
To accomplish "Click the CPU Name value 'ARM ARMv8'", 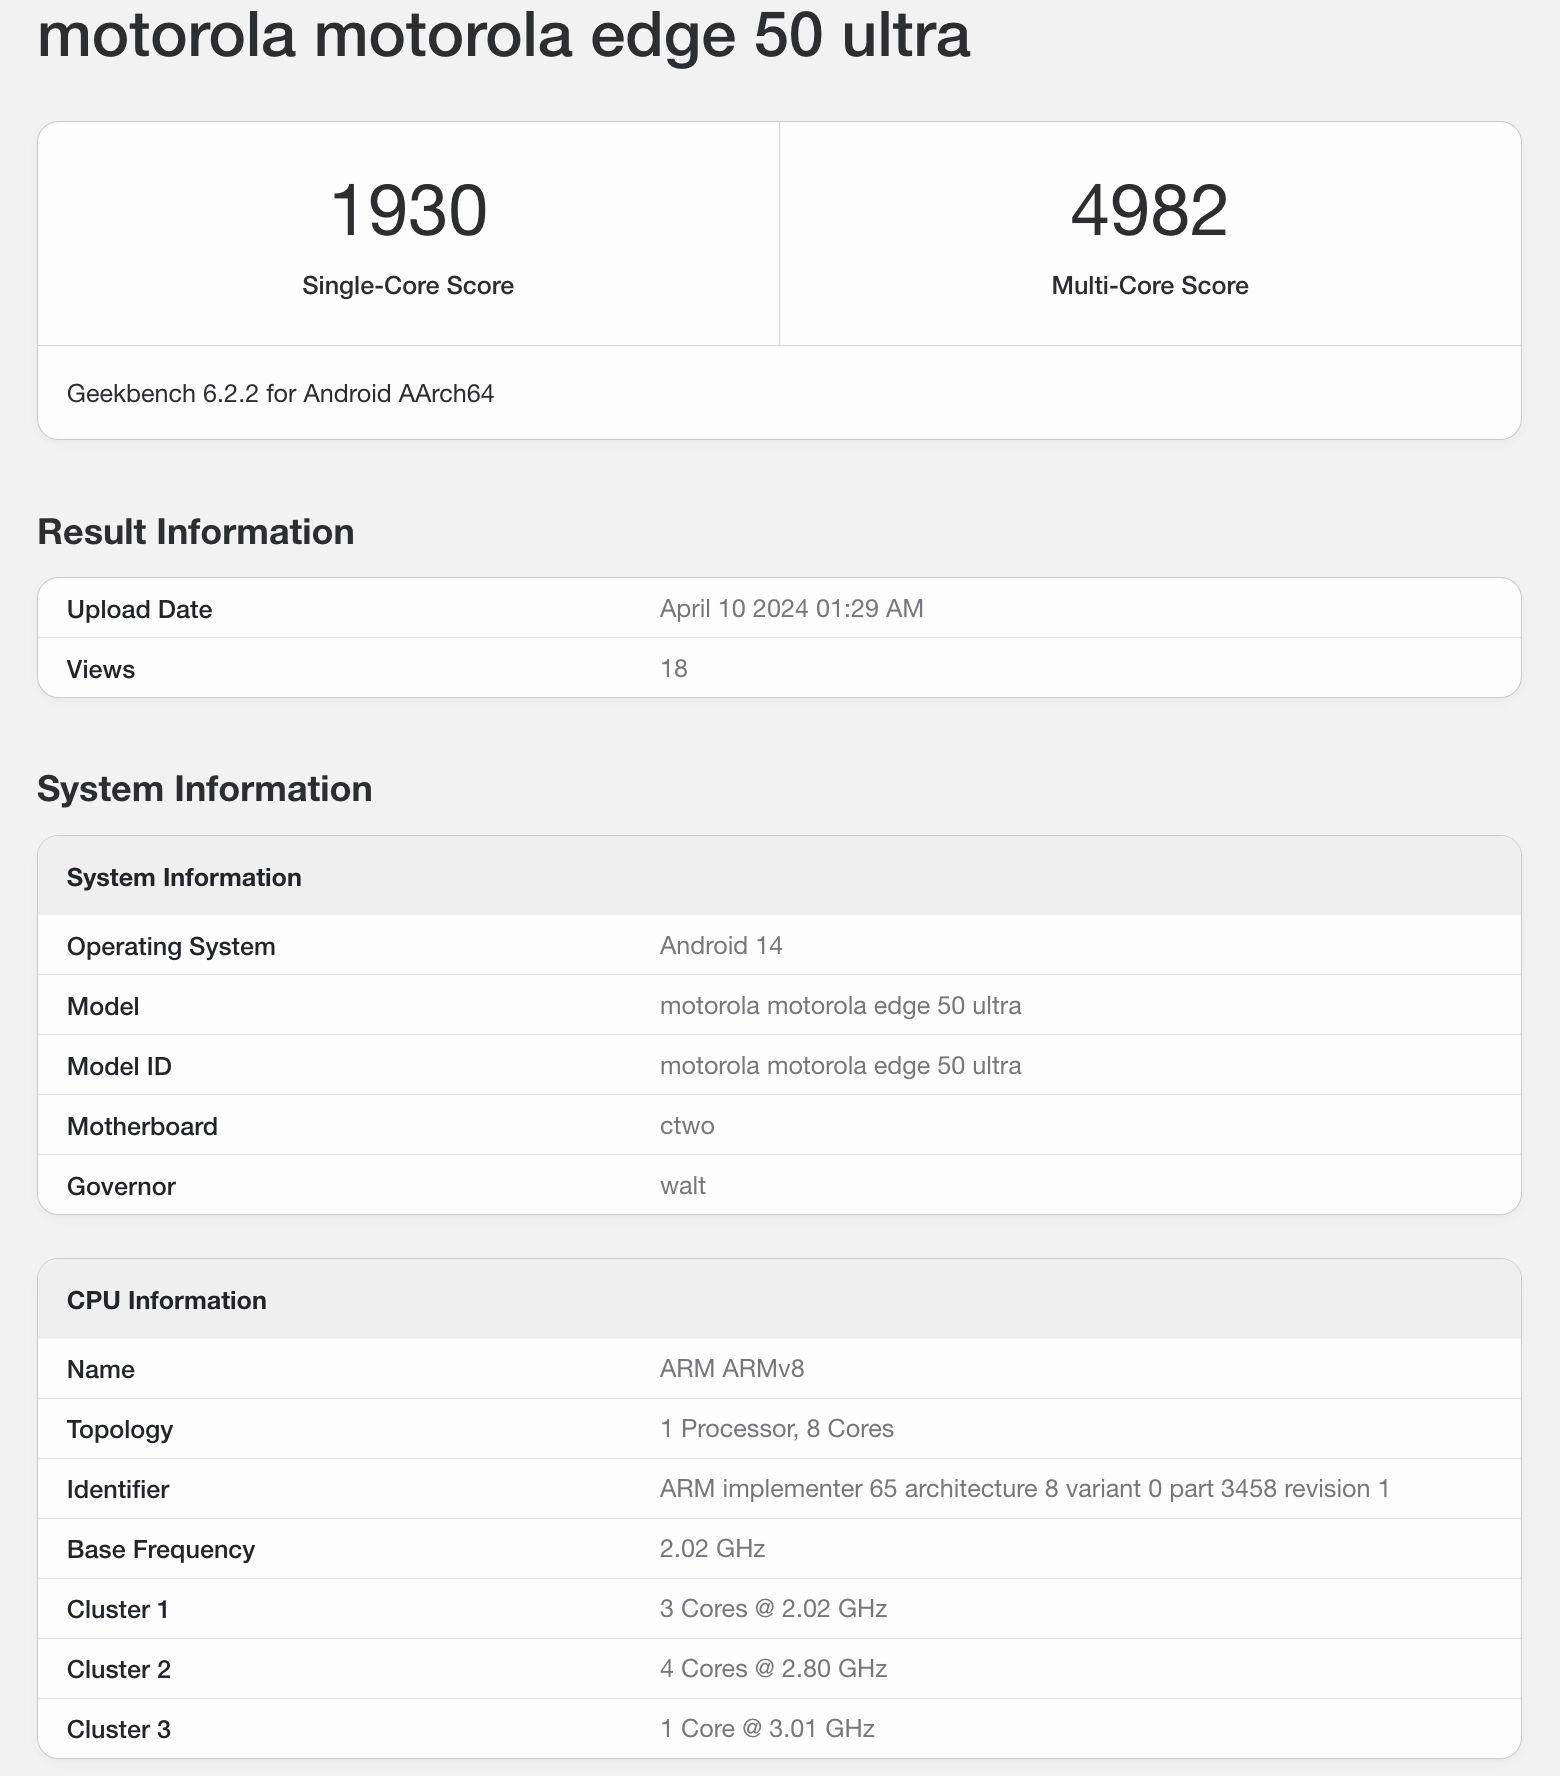I will coord(731,1369).
